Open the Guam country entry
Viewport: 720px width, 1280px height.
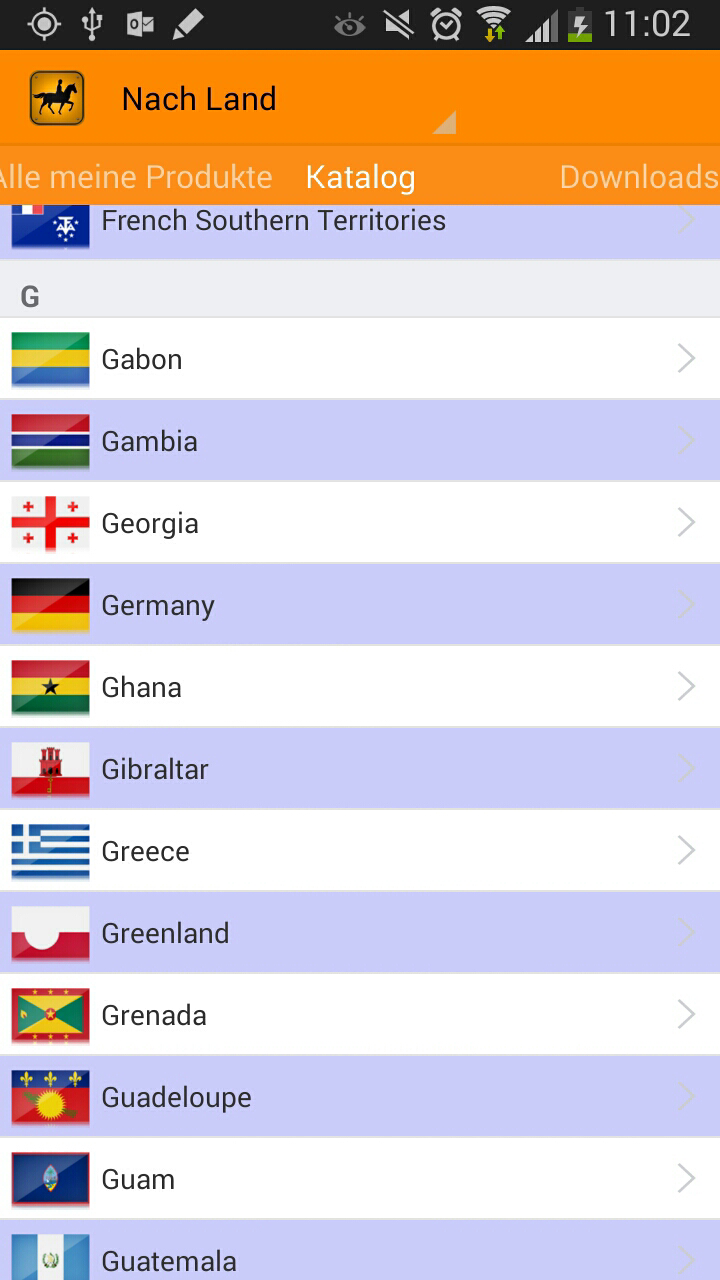tap(360, 1179)
